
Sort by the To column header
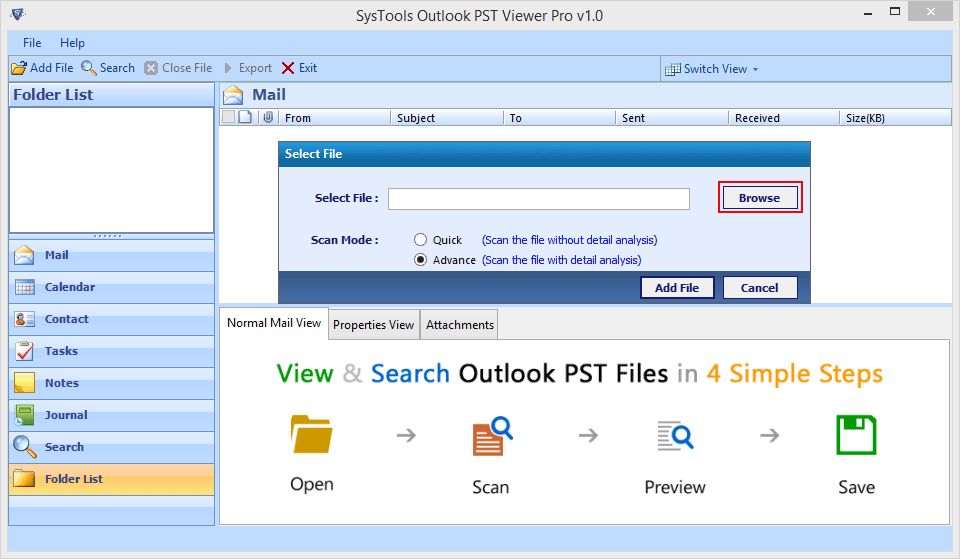(x=559, y=118)
